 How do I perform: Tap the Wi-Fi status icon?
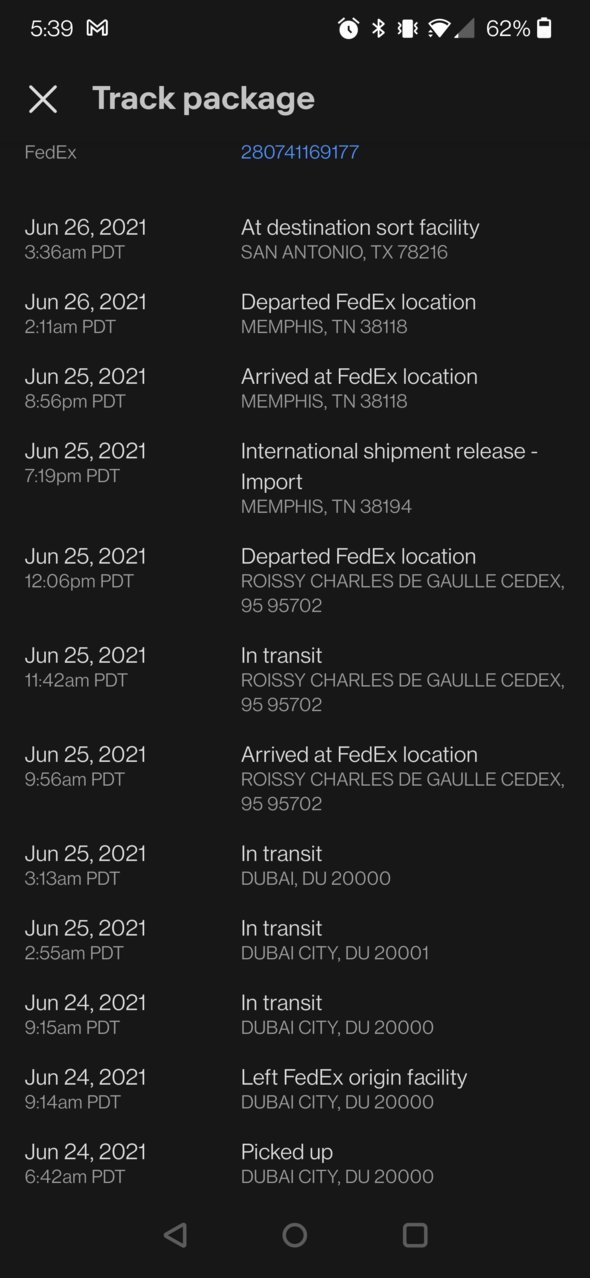pyautogui.click(x=438, y=28)
